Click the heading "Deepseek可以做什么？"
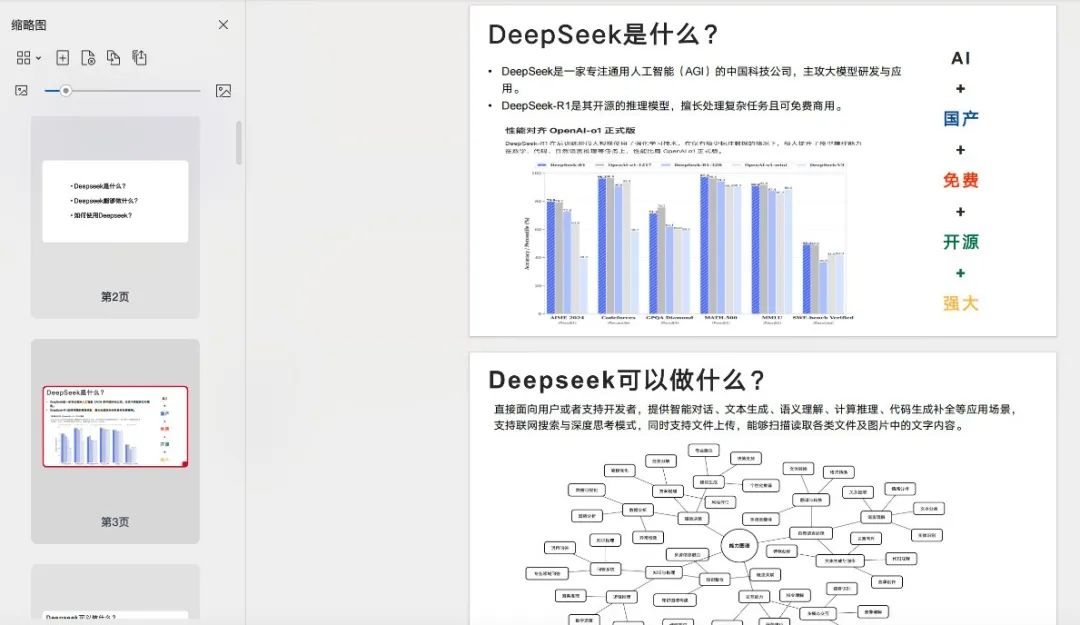 (627, 380)
